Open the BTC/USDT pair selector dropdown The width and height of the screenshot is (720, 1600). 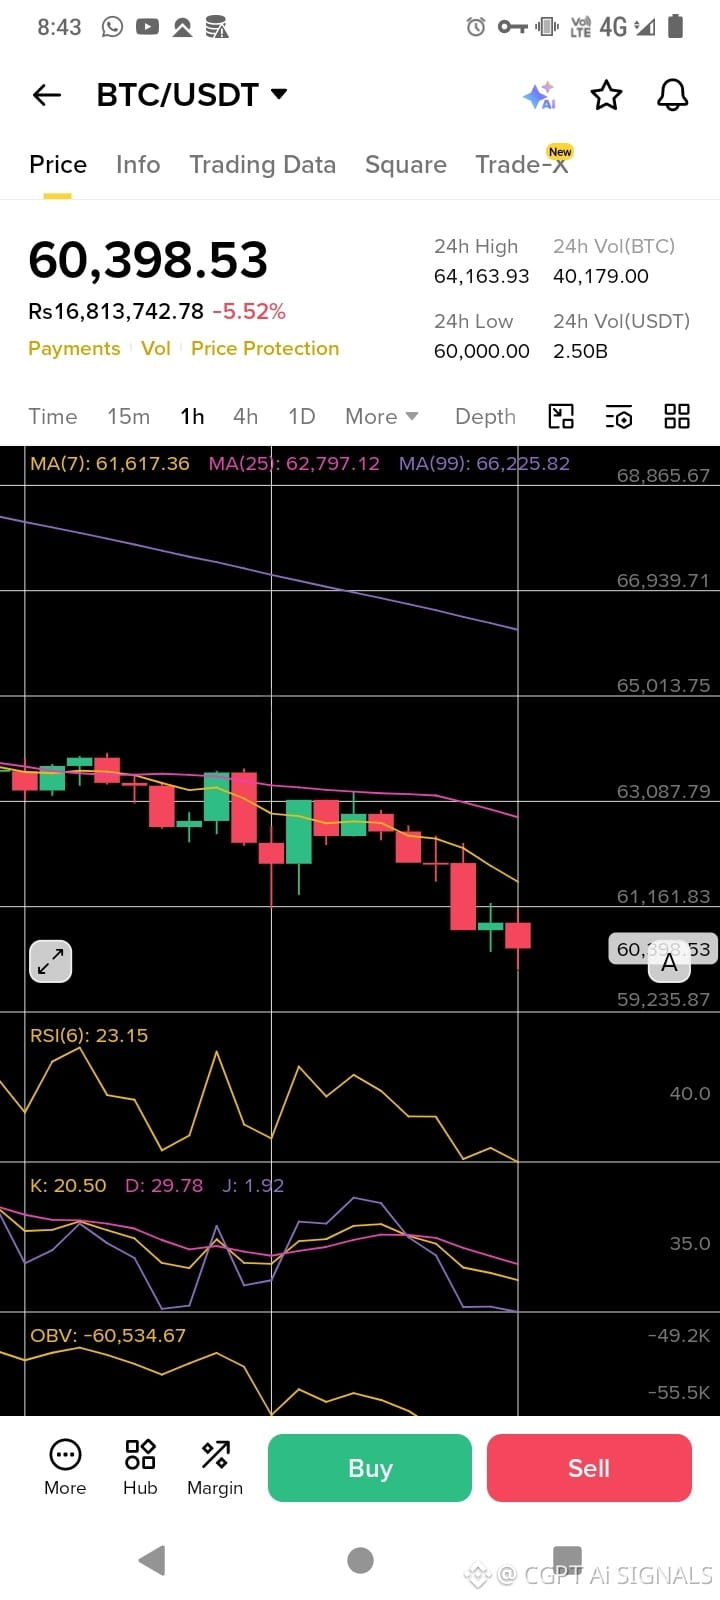[x=192, y=95]
